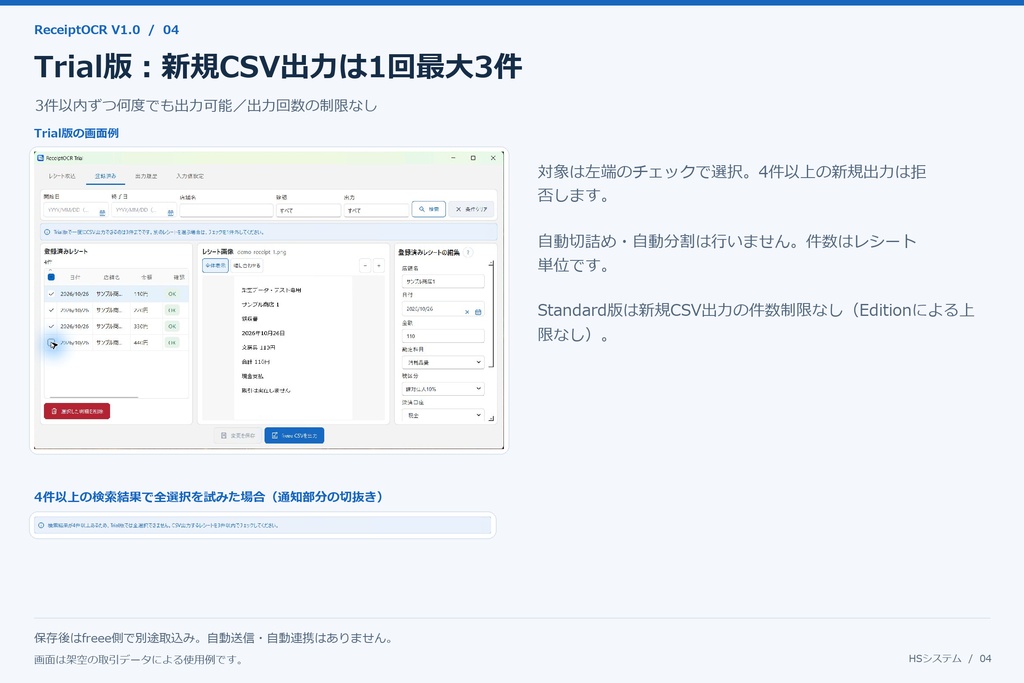Click the 店舗名 edit field showing サンプル商店1
The image size is (1024, 683).
tap(443, 281)
